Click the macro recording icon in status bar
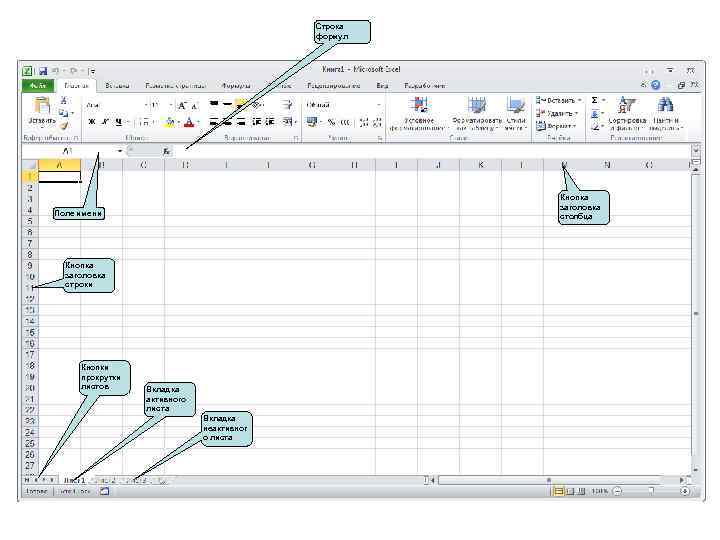Screen dimensions: 720x540 [105, 491]
